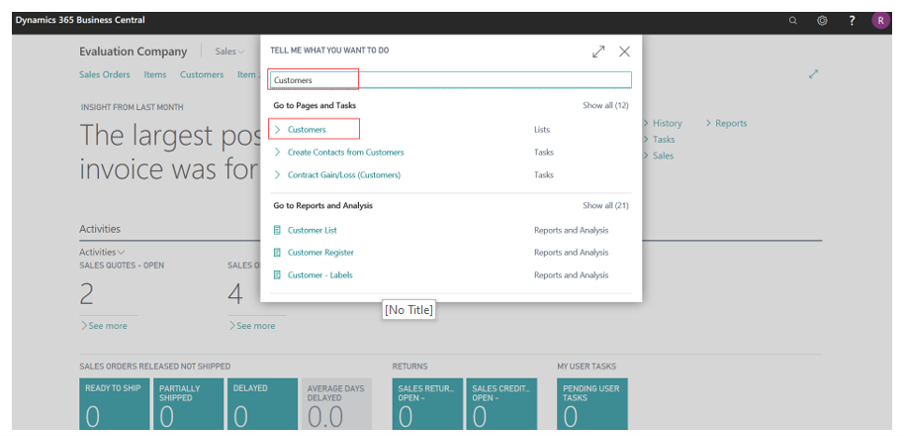Screen dimensions: 904x436
Task: Close the Tell Me dialog
Action: coord(624,51)
